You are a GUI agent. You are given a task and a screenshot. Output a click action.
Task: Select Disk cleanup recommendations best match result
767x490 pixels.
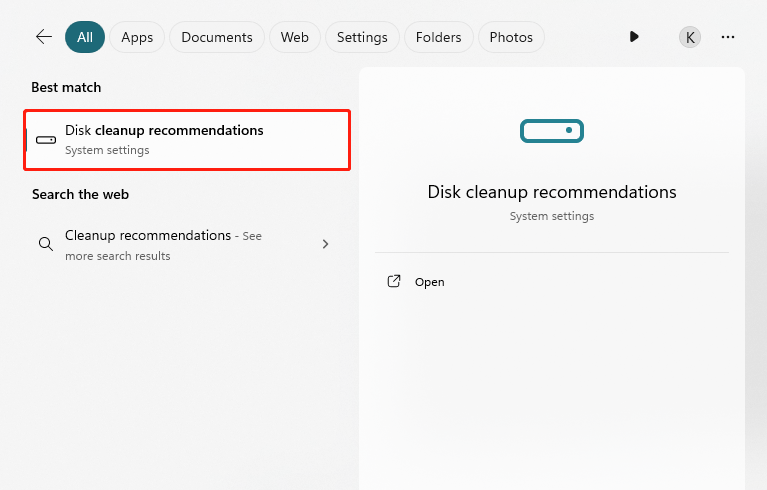pyautogui.click(x=188, y=140)
